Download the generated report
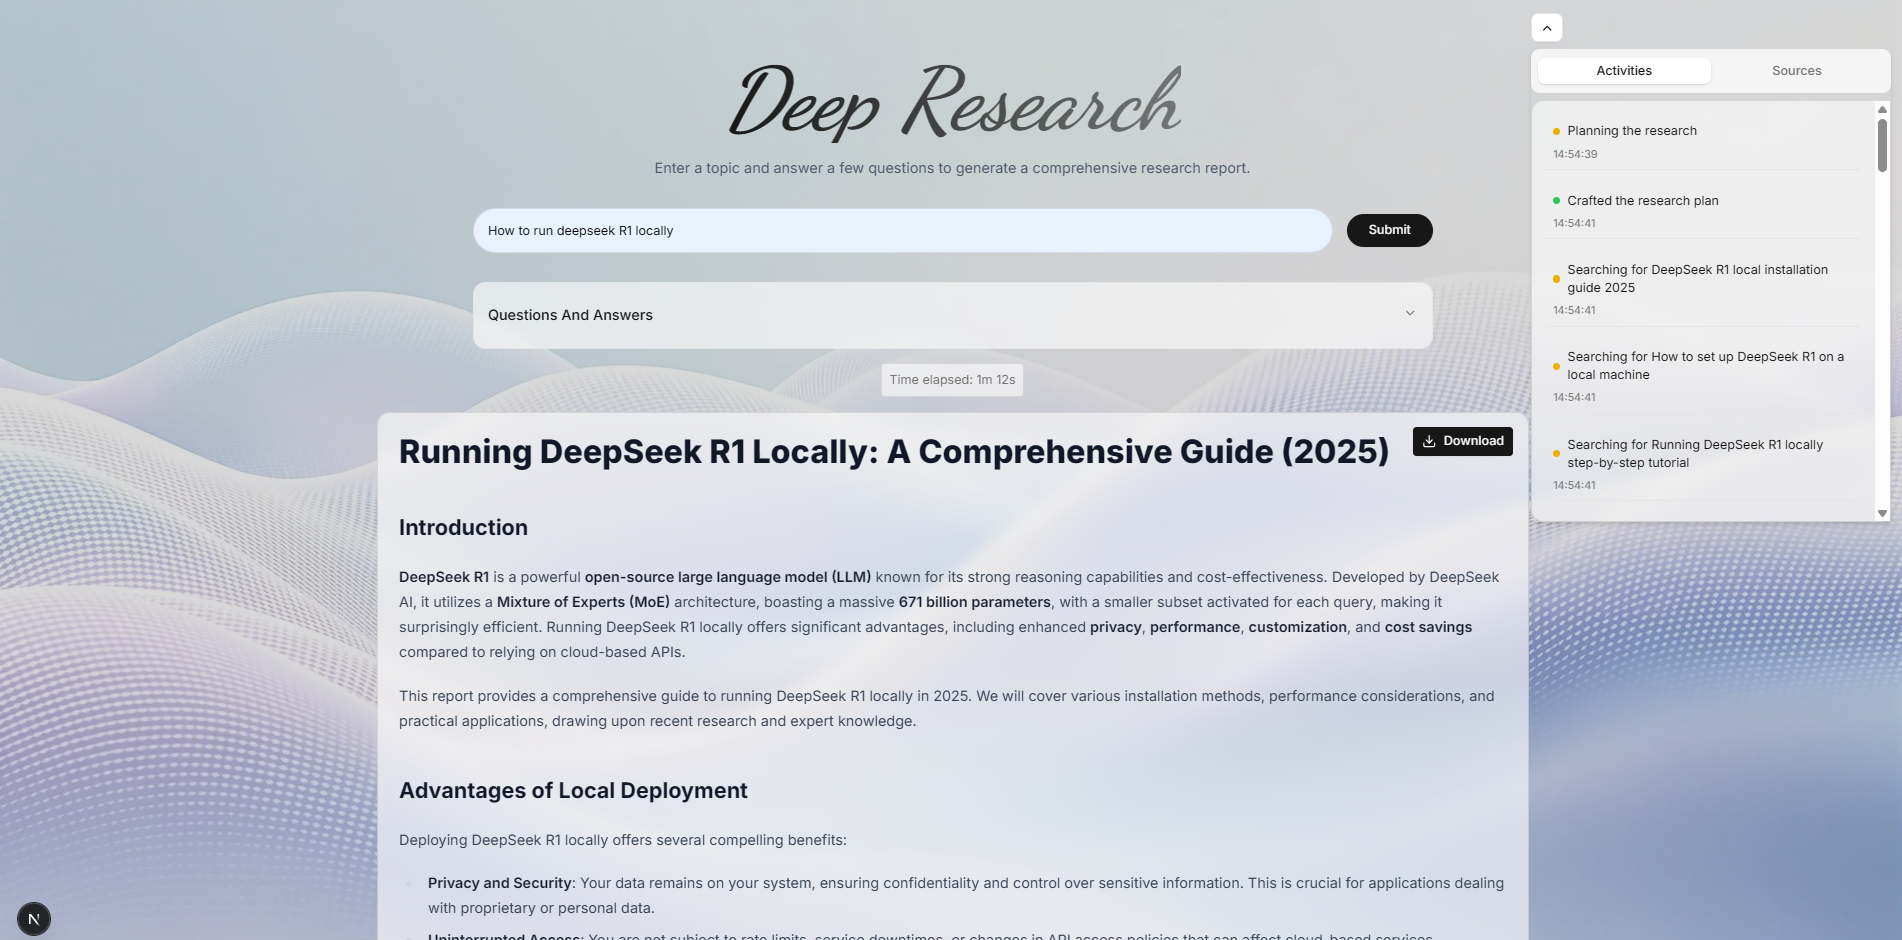The image size is (1902, 940). click(x=1462, y=441)
